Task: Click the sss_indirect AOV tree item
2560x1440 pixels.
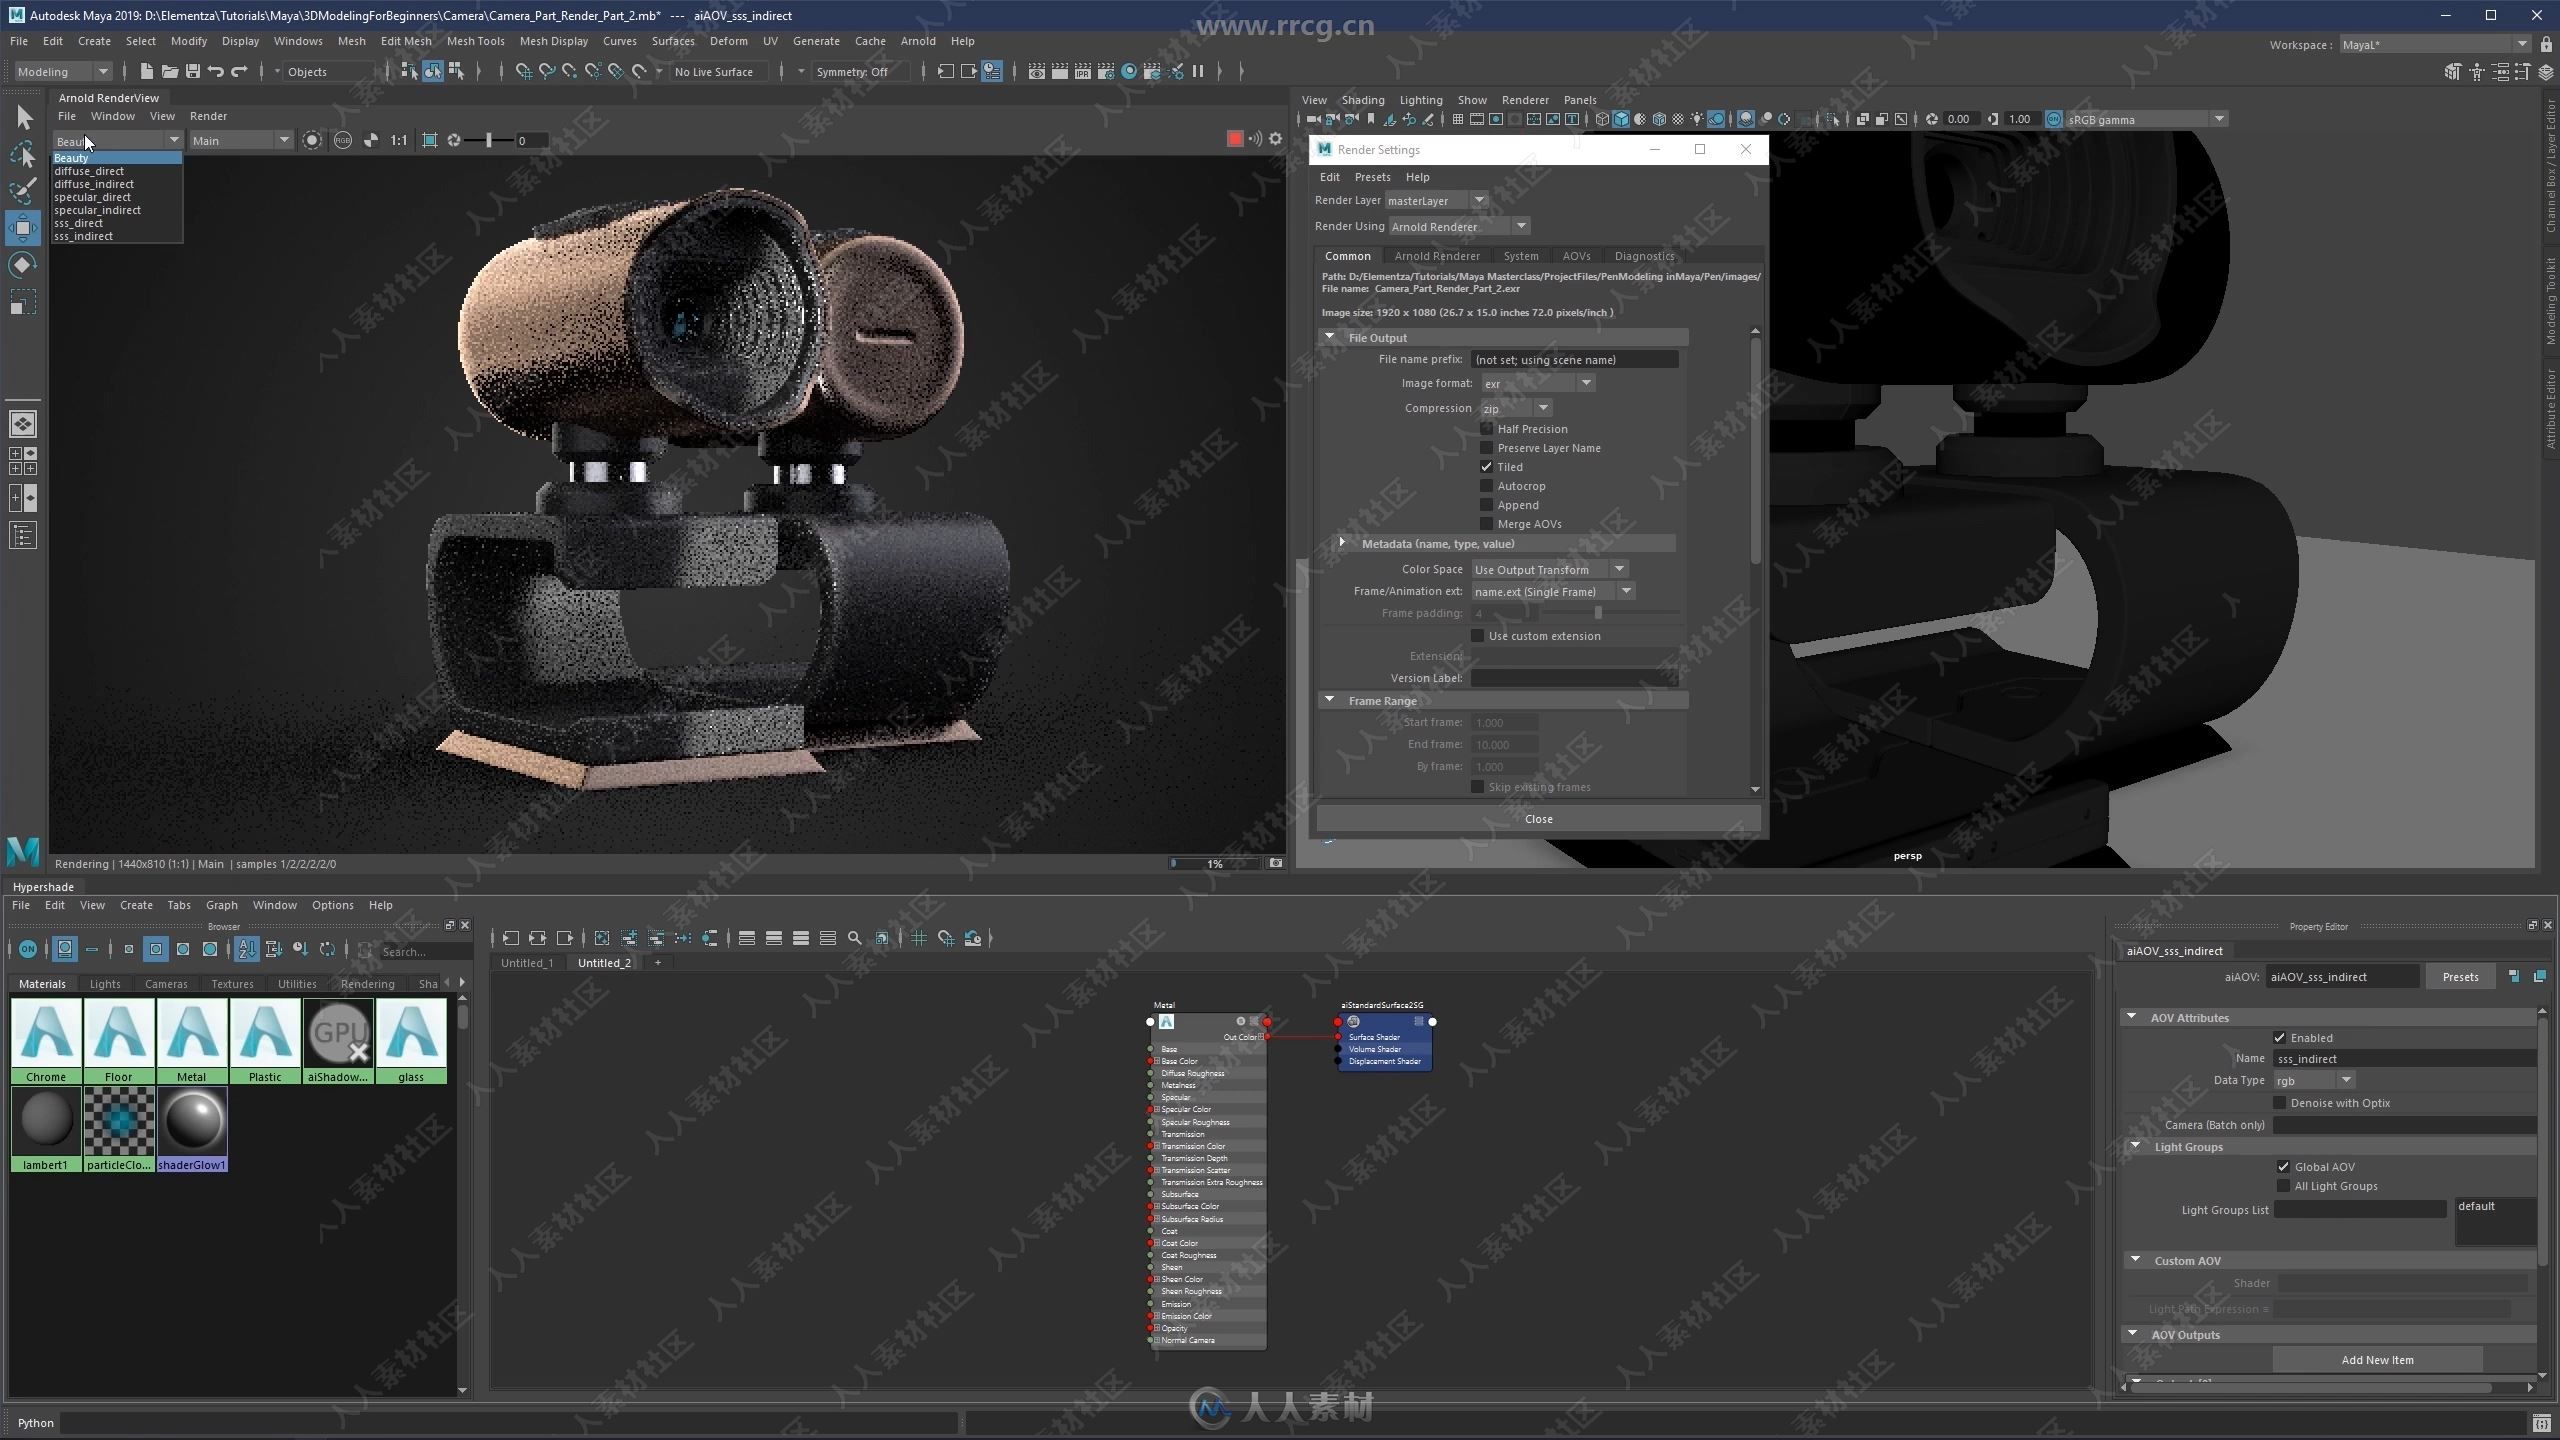Action: pos(83,236)
